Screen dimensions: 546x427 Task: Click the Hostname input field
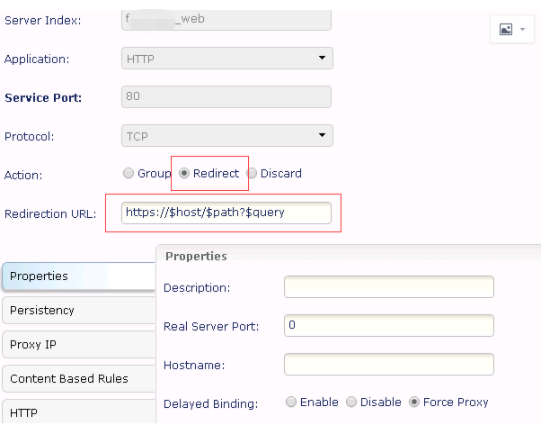(389, 364)
